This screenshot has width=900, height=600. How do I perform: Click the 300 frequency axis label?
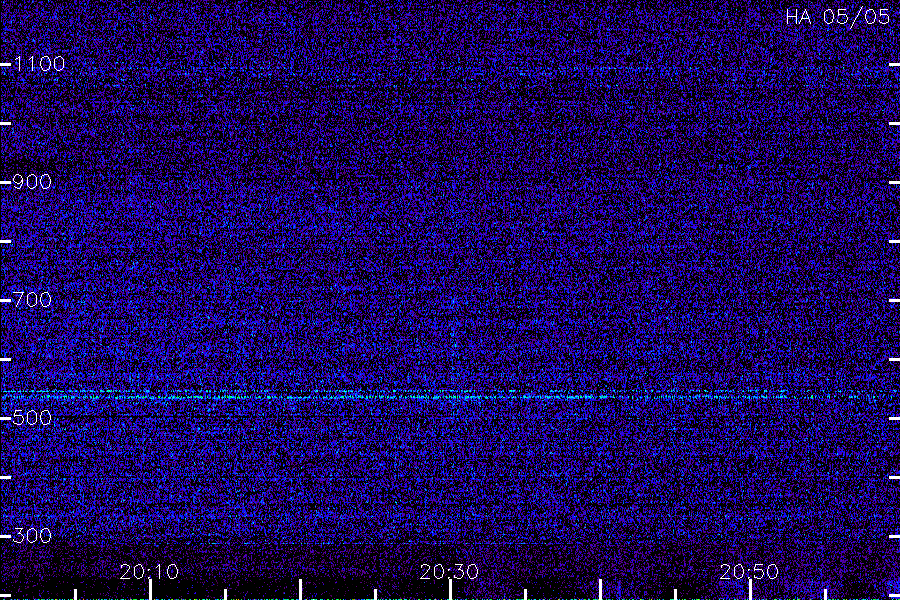(x=32, y=536)
